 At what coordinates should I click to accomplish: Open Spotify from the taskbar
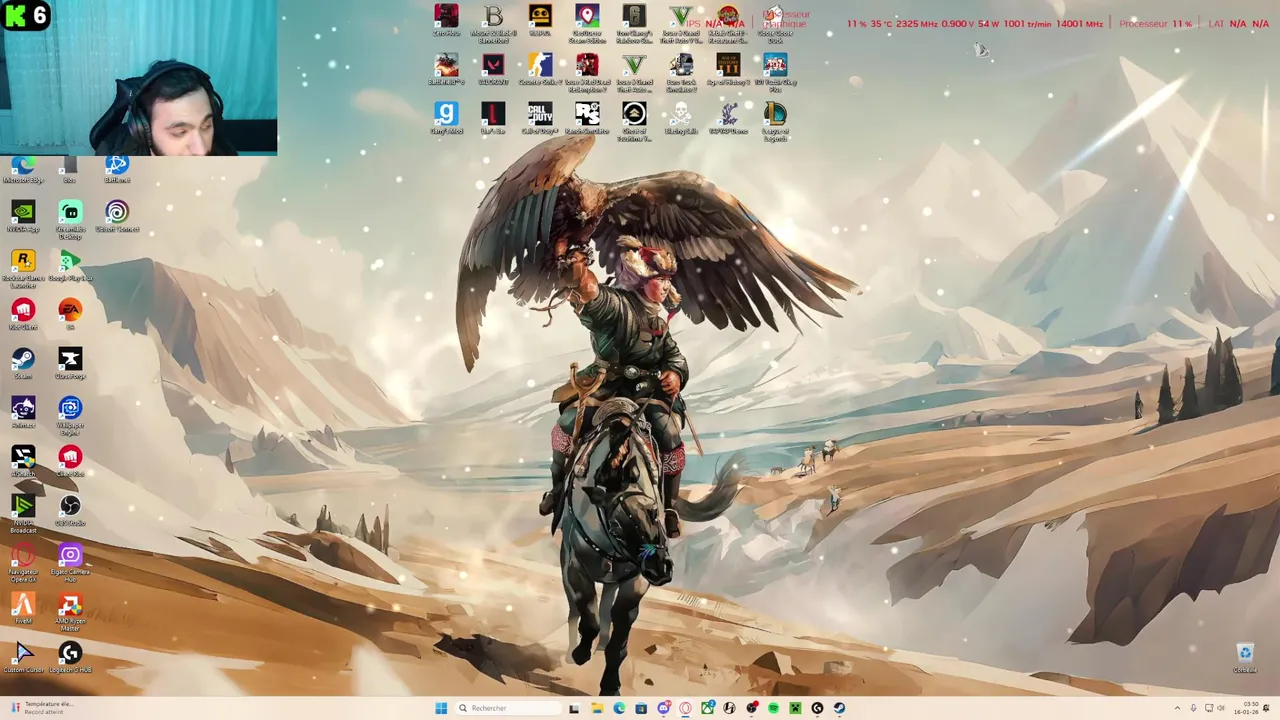tap(773, 708)
